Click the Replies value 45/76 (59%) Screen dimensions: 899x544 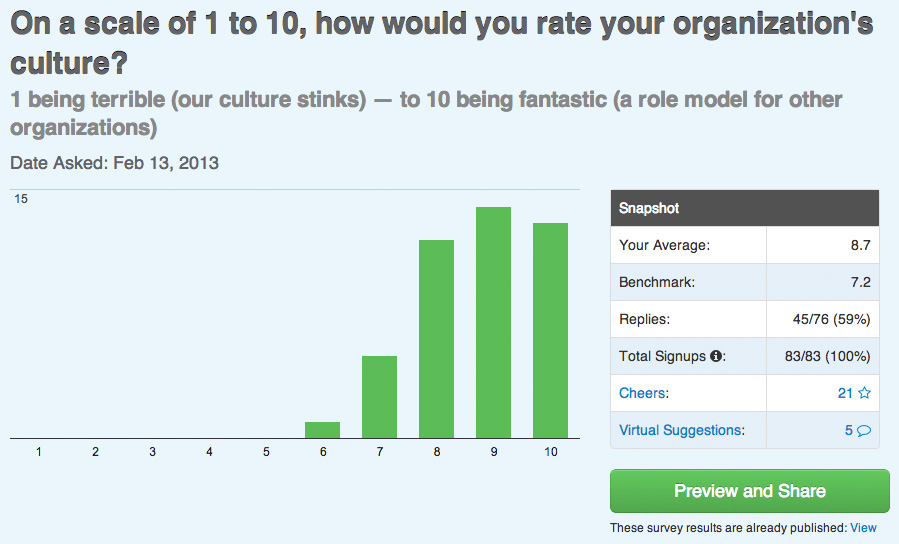click(831, 319)
